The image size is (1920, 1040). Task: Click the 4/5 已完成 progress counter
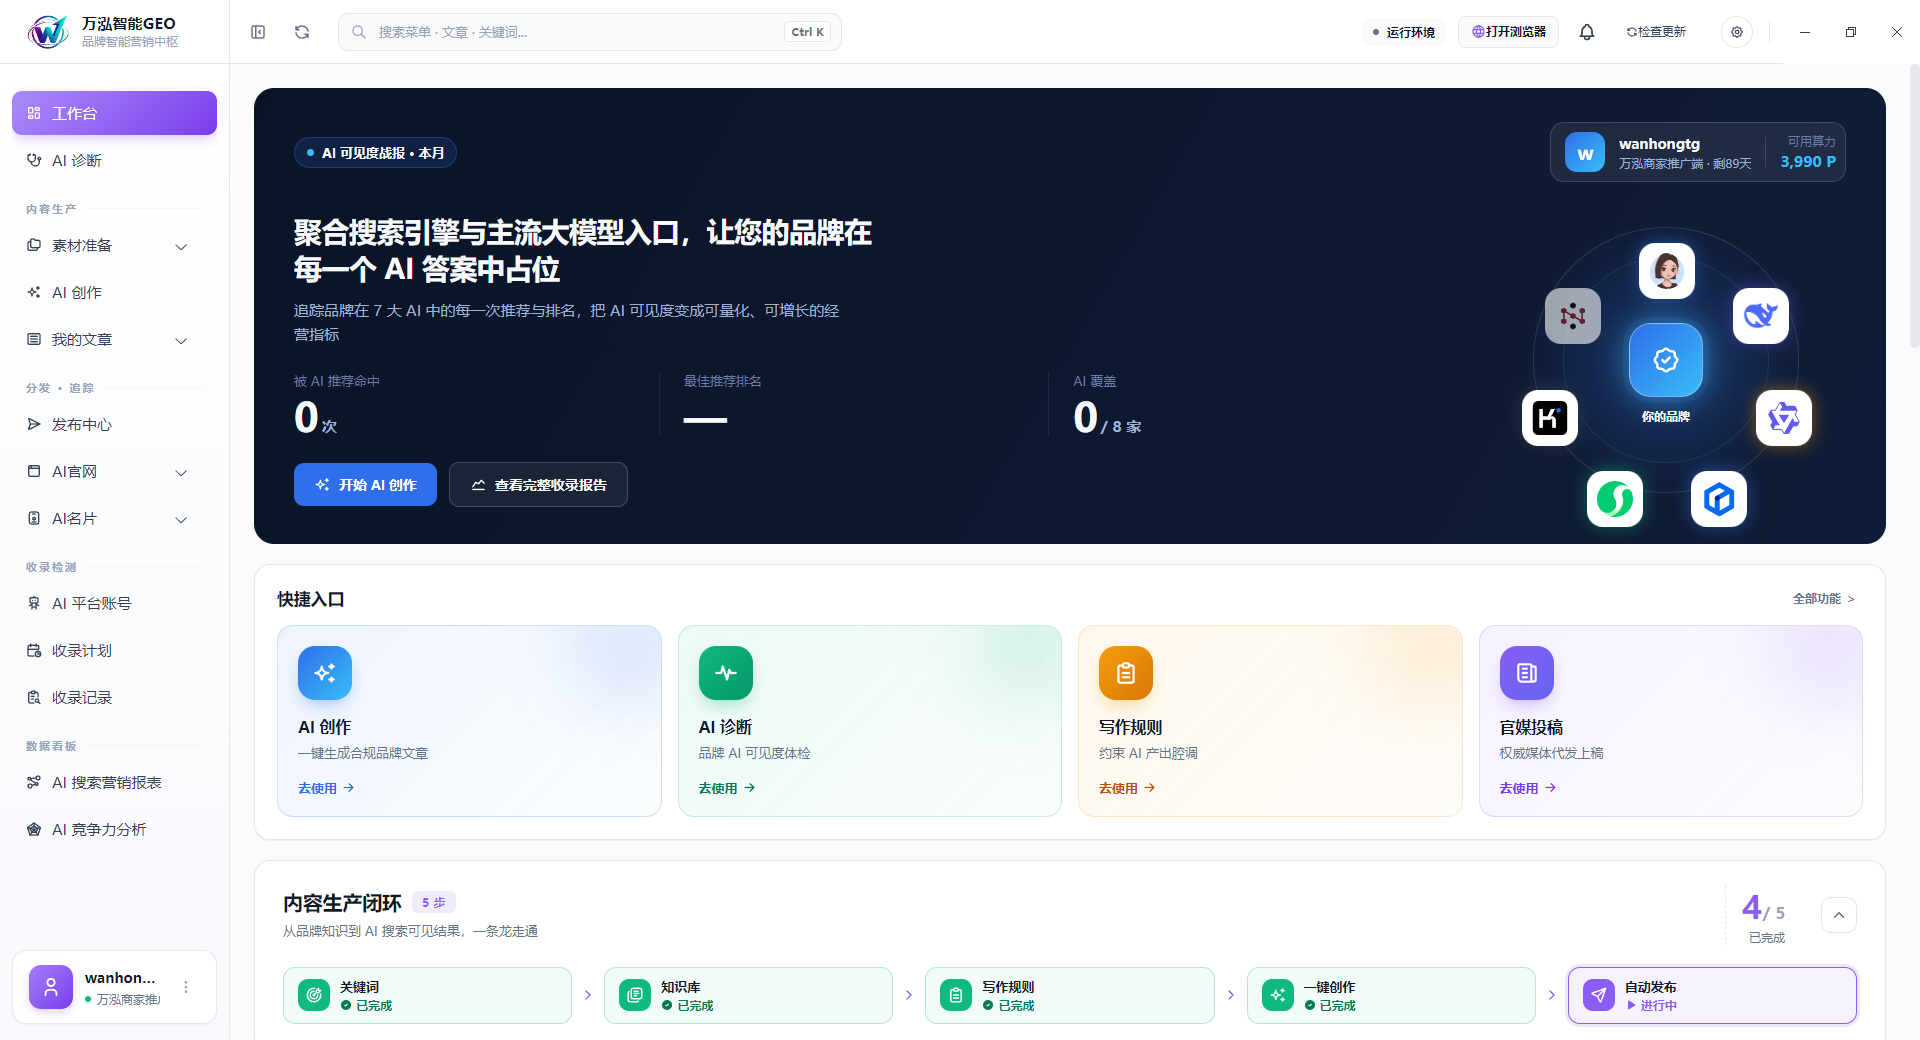[1764, 917]
